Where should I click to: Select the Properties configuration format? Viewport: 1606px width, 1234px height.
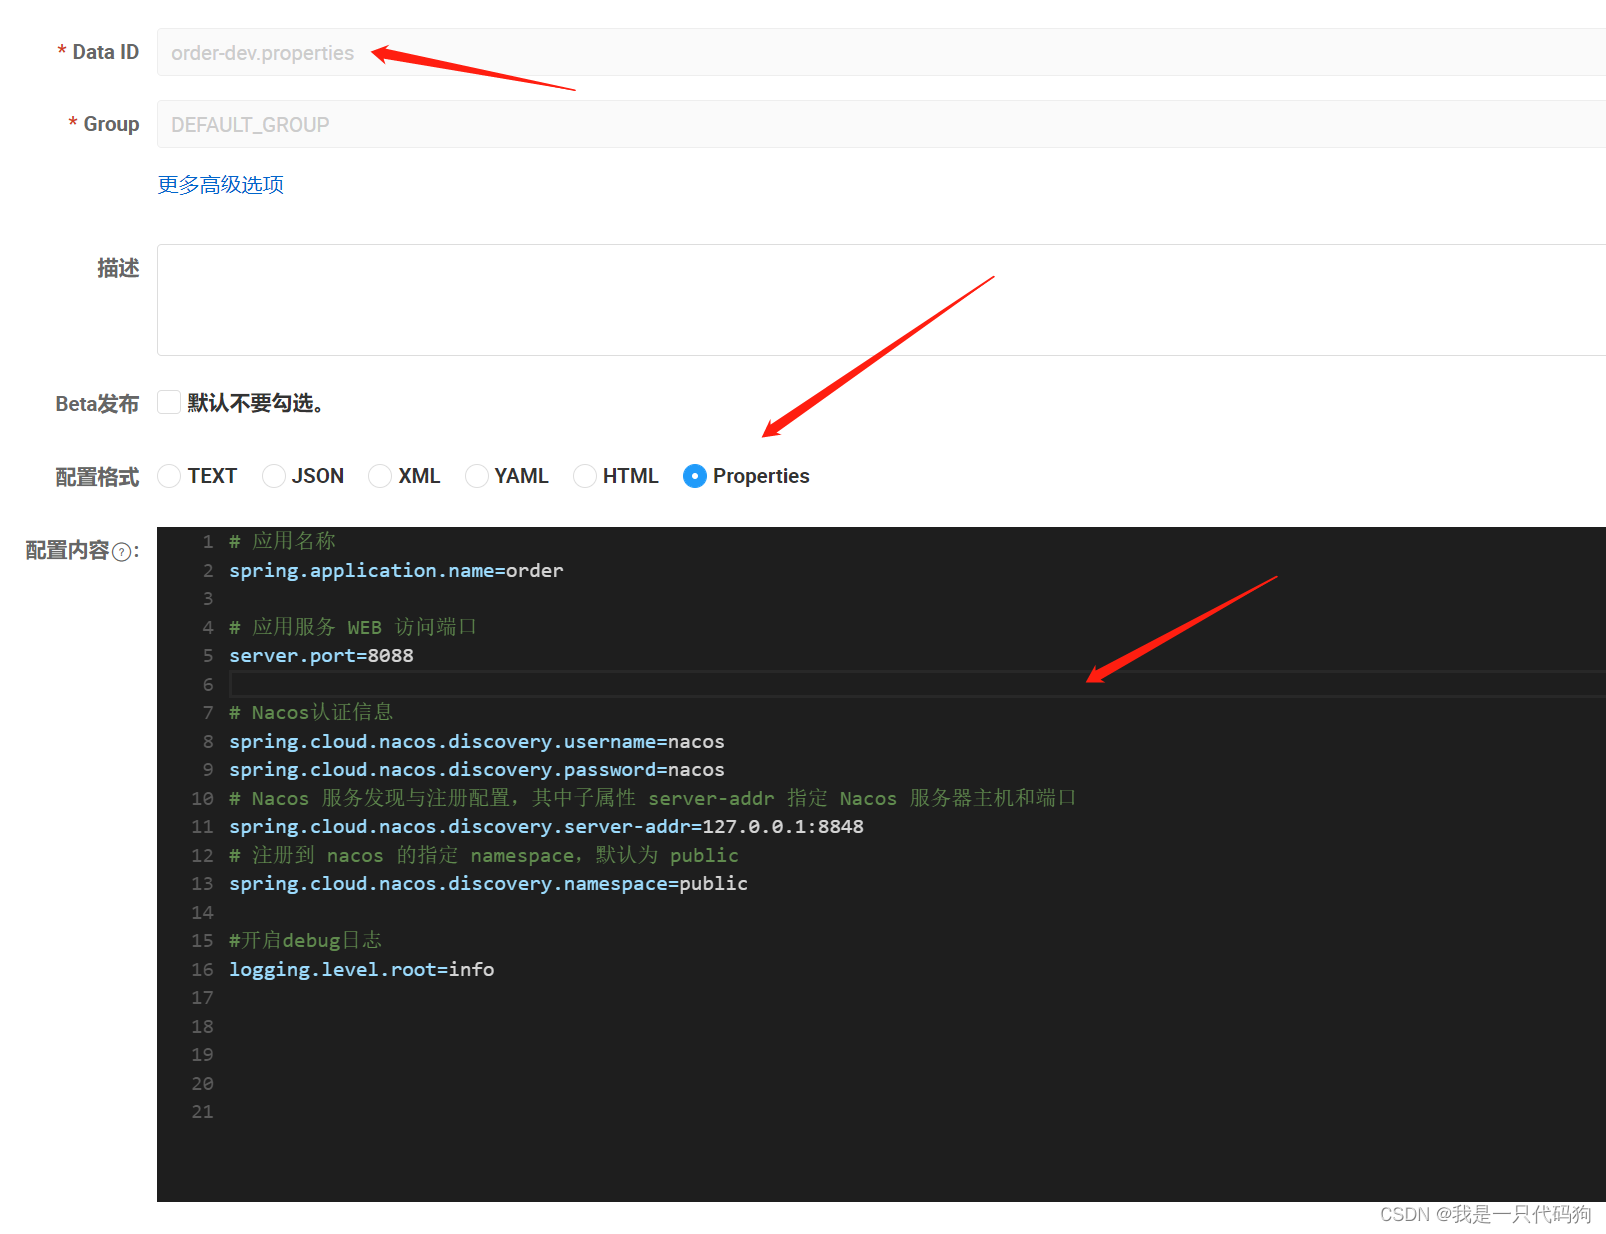pyautogui.click(x=695, y=476)
